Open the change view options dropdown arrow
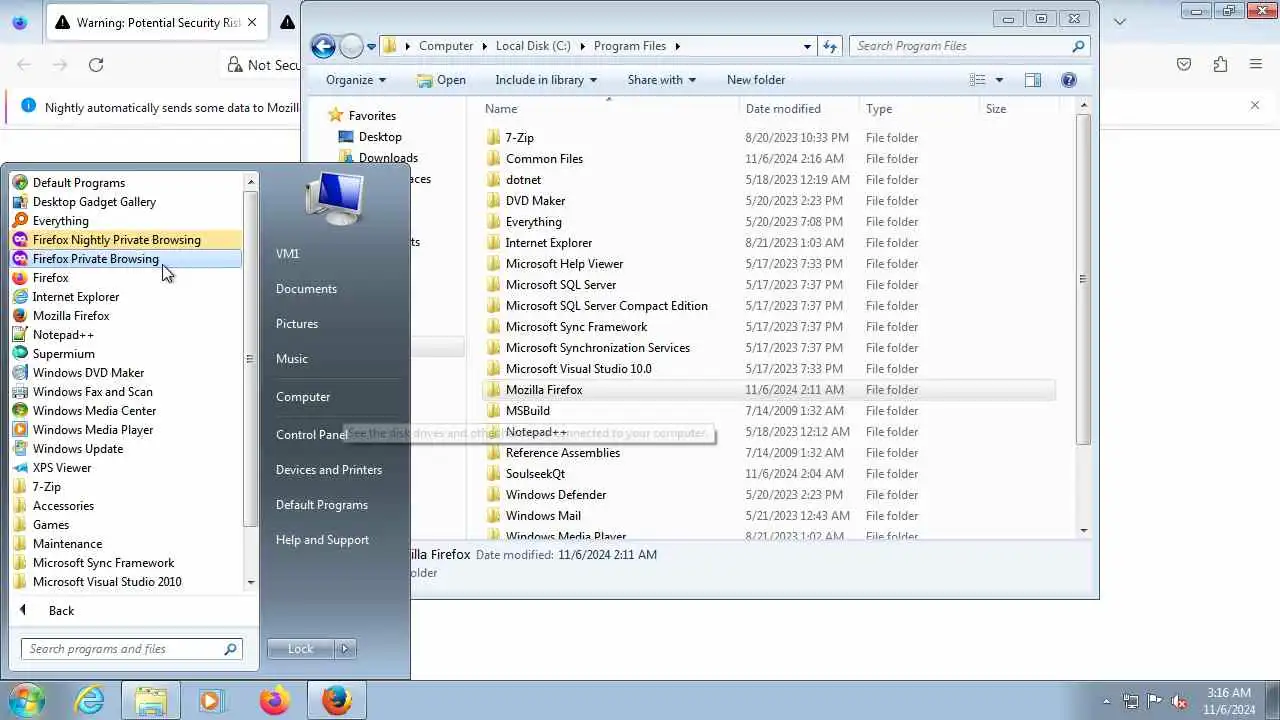Viewport: 1280px width, 720px height. click(998, 80)
